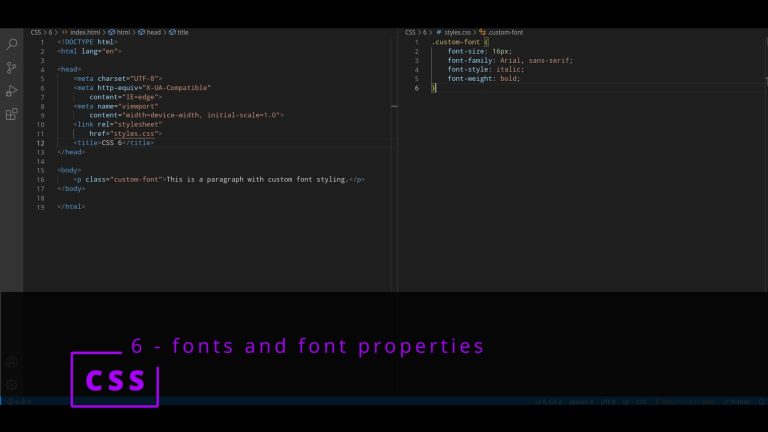The image size is (768, 432).
Task: Click the <!DOCTYPE html> line
Action: (87, 42)
